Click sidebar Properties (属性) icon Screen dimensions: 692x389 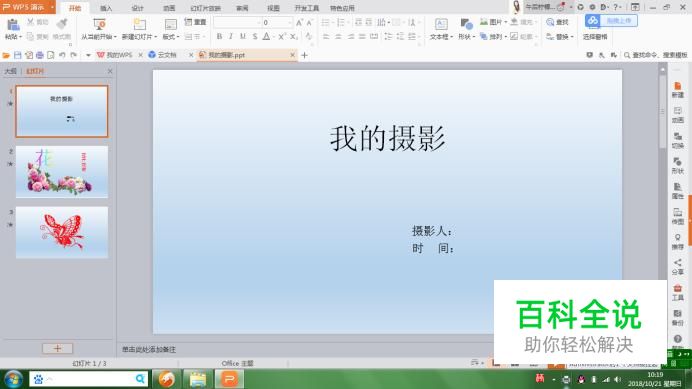(x=677, y=191)
